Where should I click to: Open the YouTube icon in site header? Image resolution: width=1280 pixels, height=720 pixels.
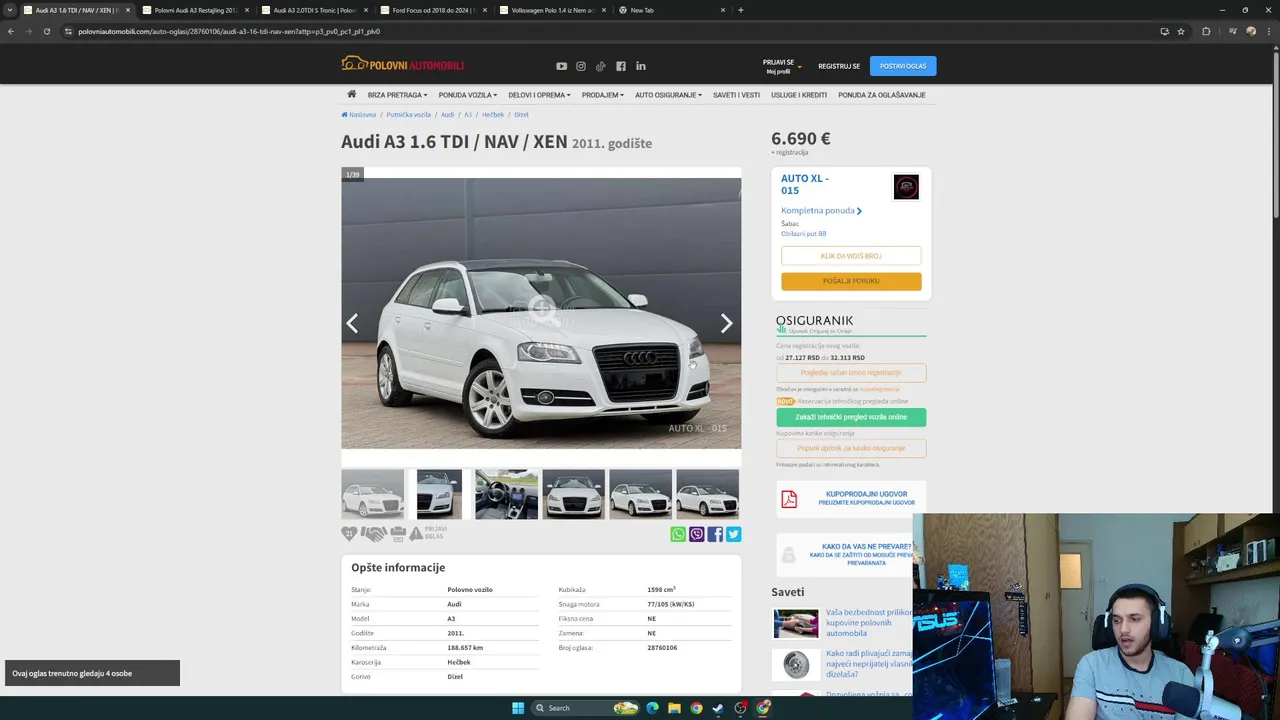(561, 66)
